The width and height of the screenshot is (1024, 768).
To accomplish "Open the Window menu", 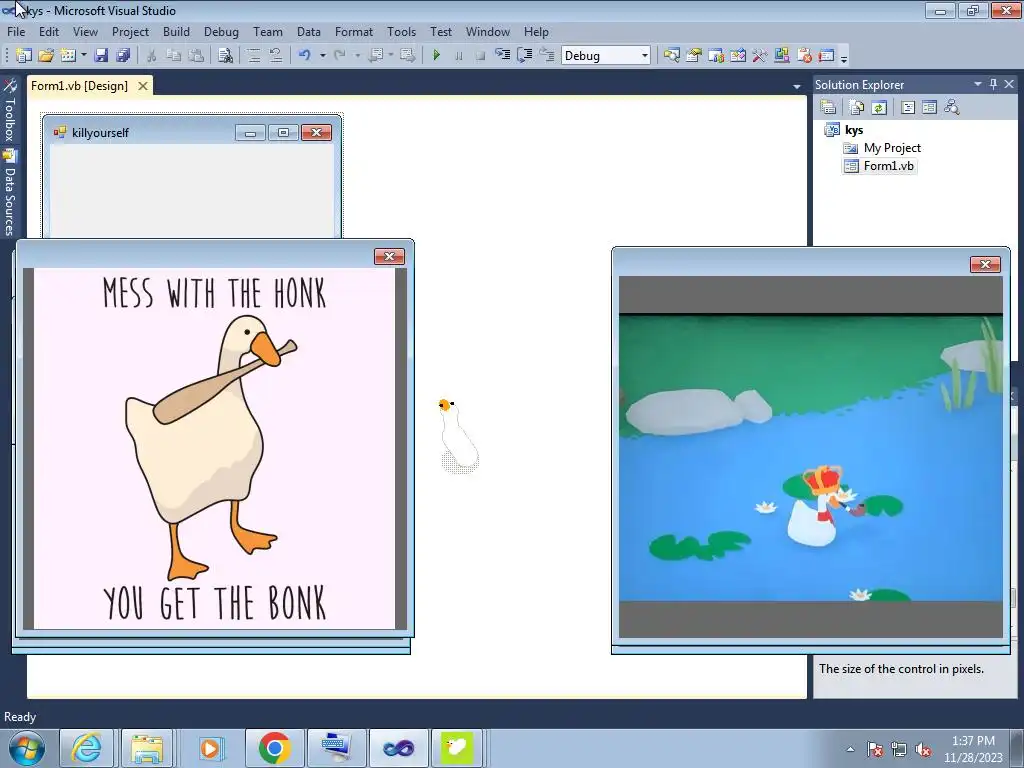I will point(488,31).
